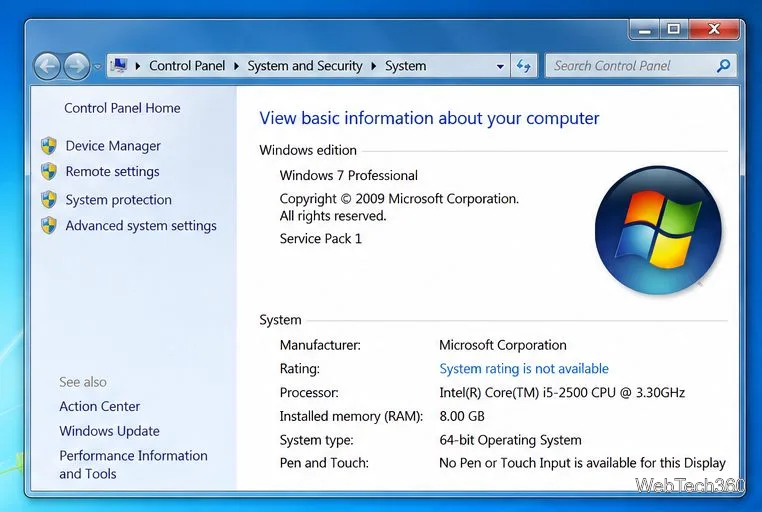Click the '64-bit Operating System' value
The width and height of the screenshot is (762, 512).
[x=510, y=440]
